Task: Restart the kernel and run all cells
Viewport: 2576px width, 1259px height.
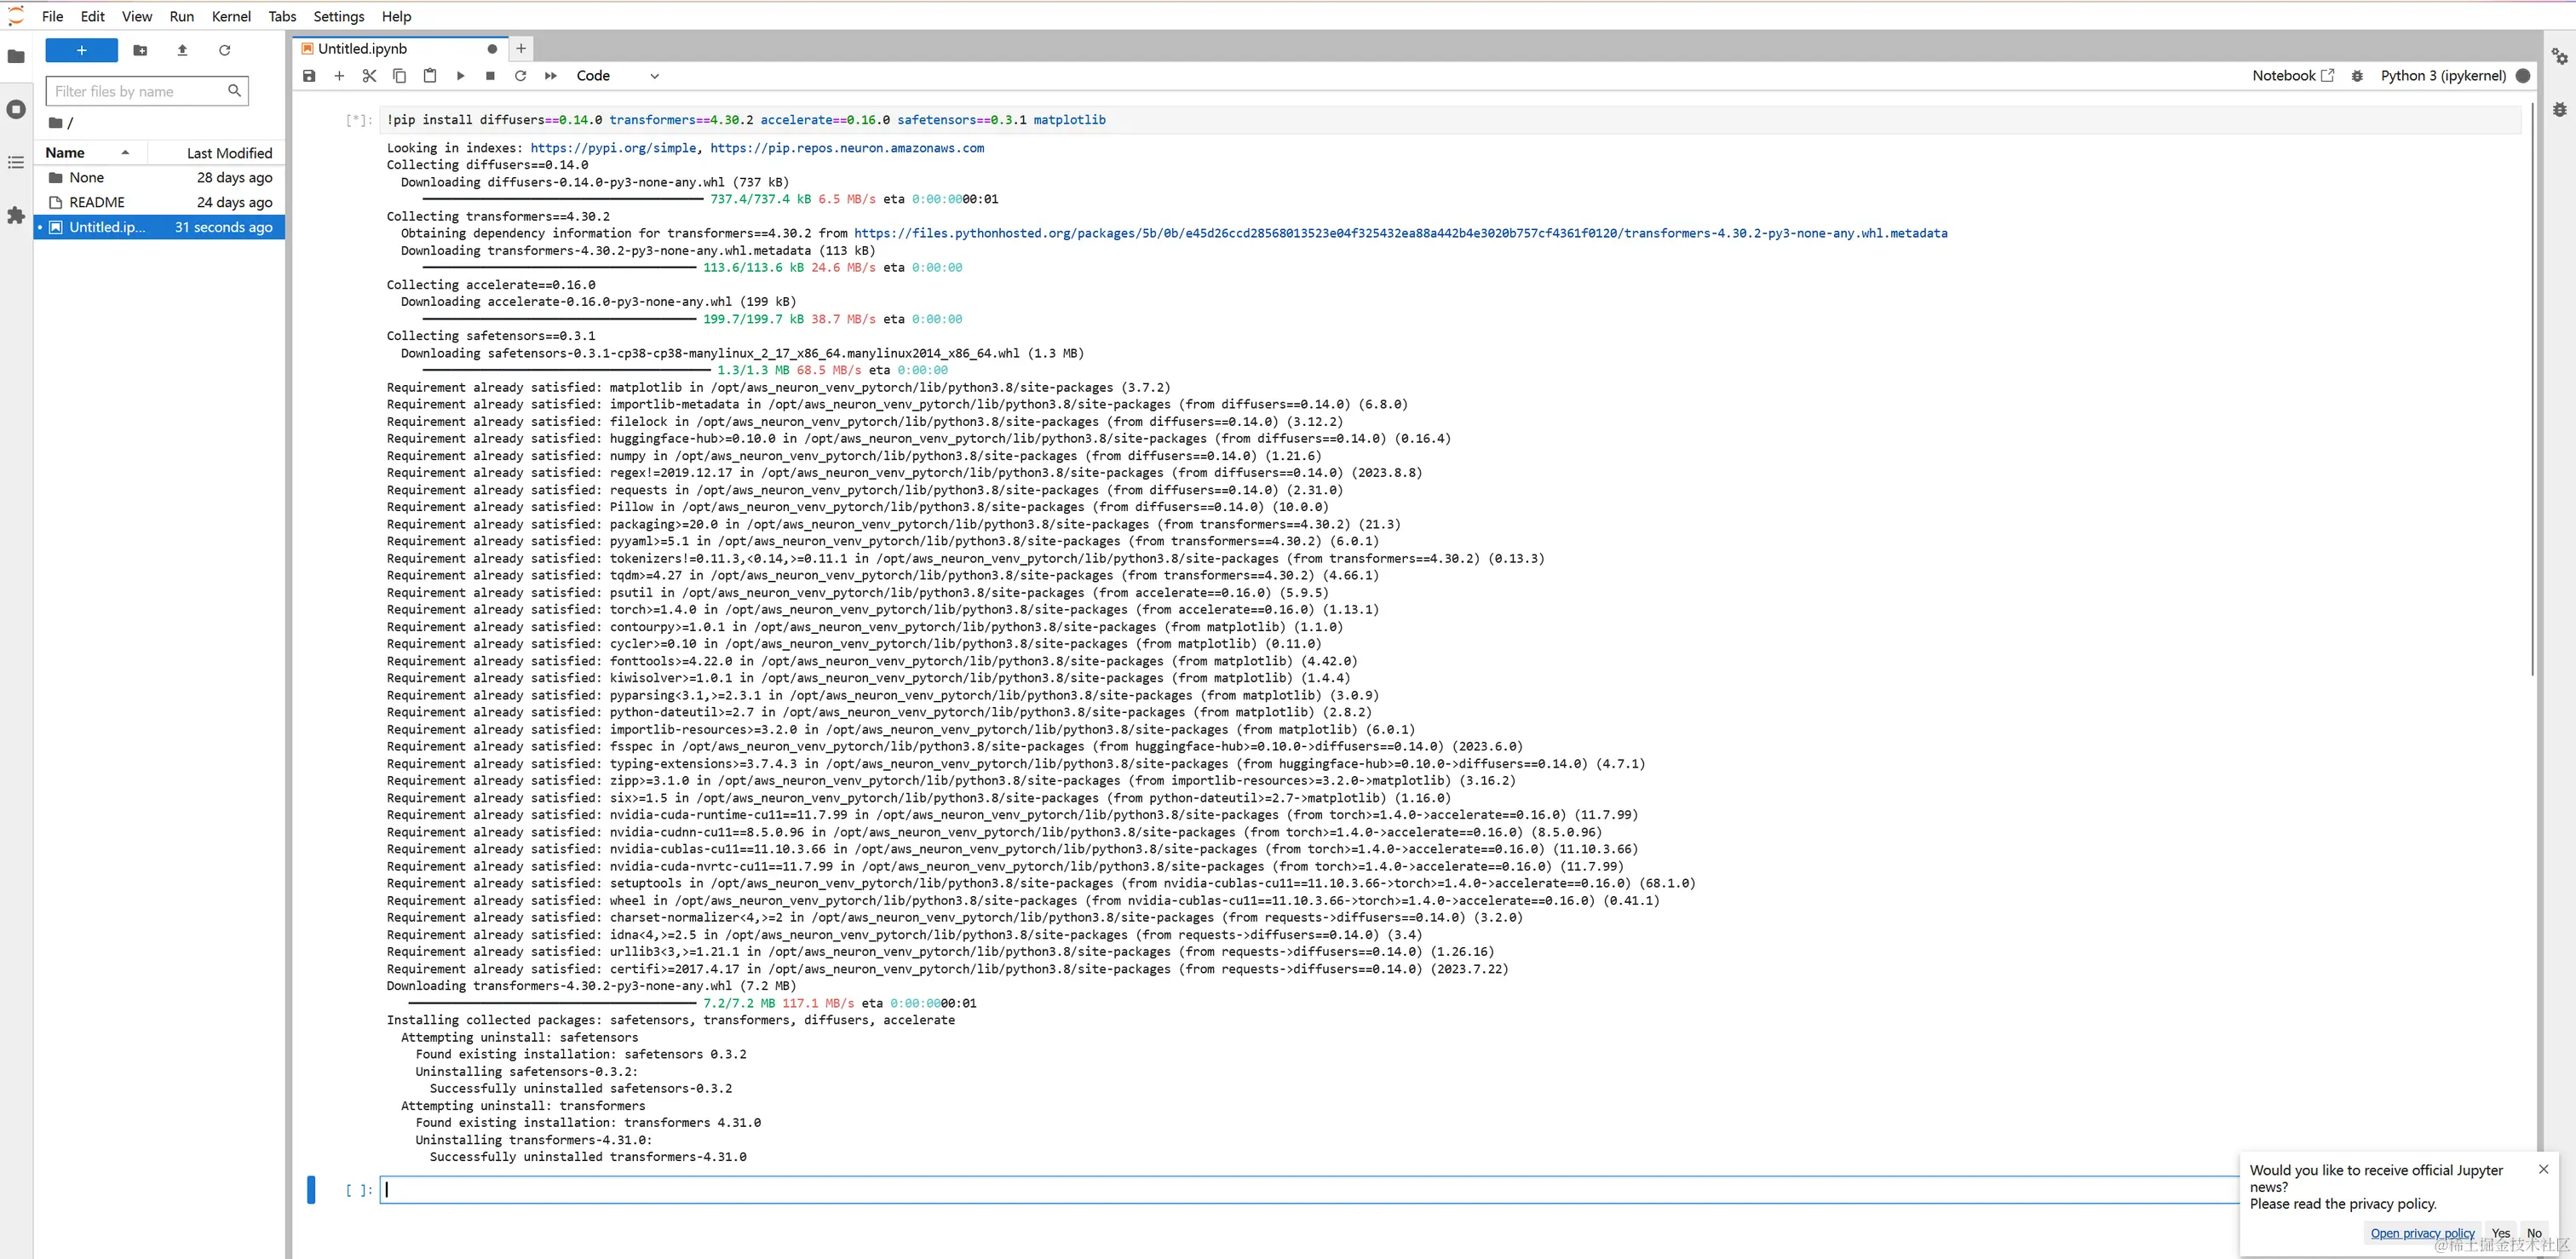Action: pyautogui.click(x=551, y=76)
